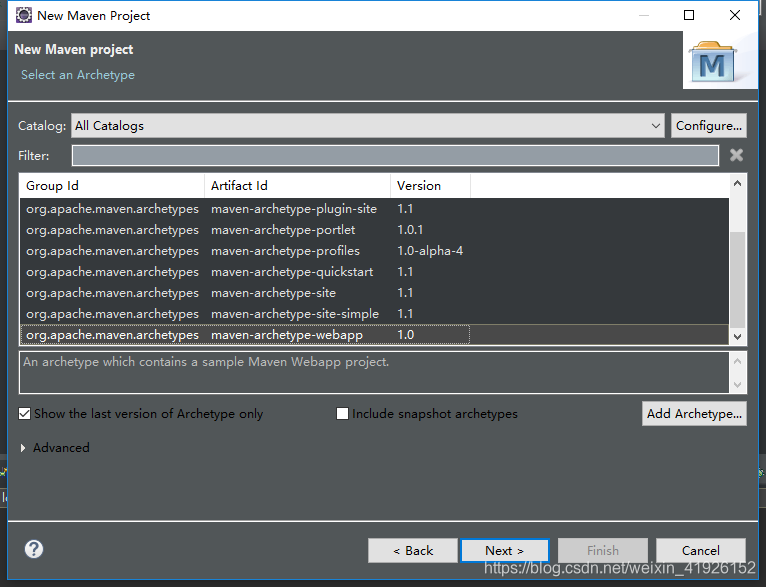Clear the filter with the X icon
The image size is (766, 587).
[x=736, y=155]
